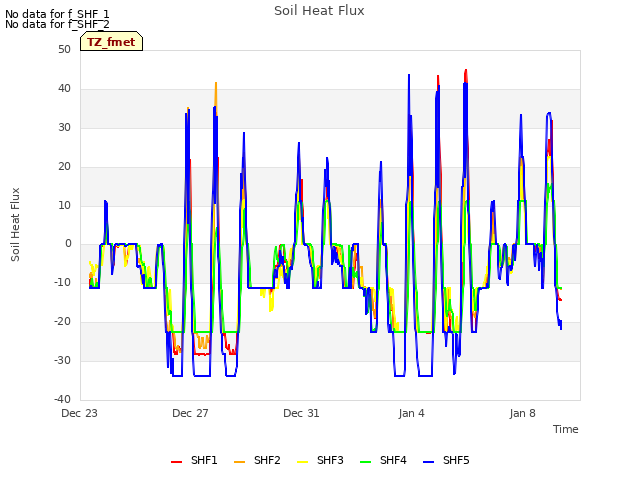Viewport: 640px width, 480px height.
Task: Click the 'No data for f_SHF_1' message
Action: pos(57,14)
